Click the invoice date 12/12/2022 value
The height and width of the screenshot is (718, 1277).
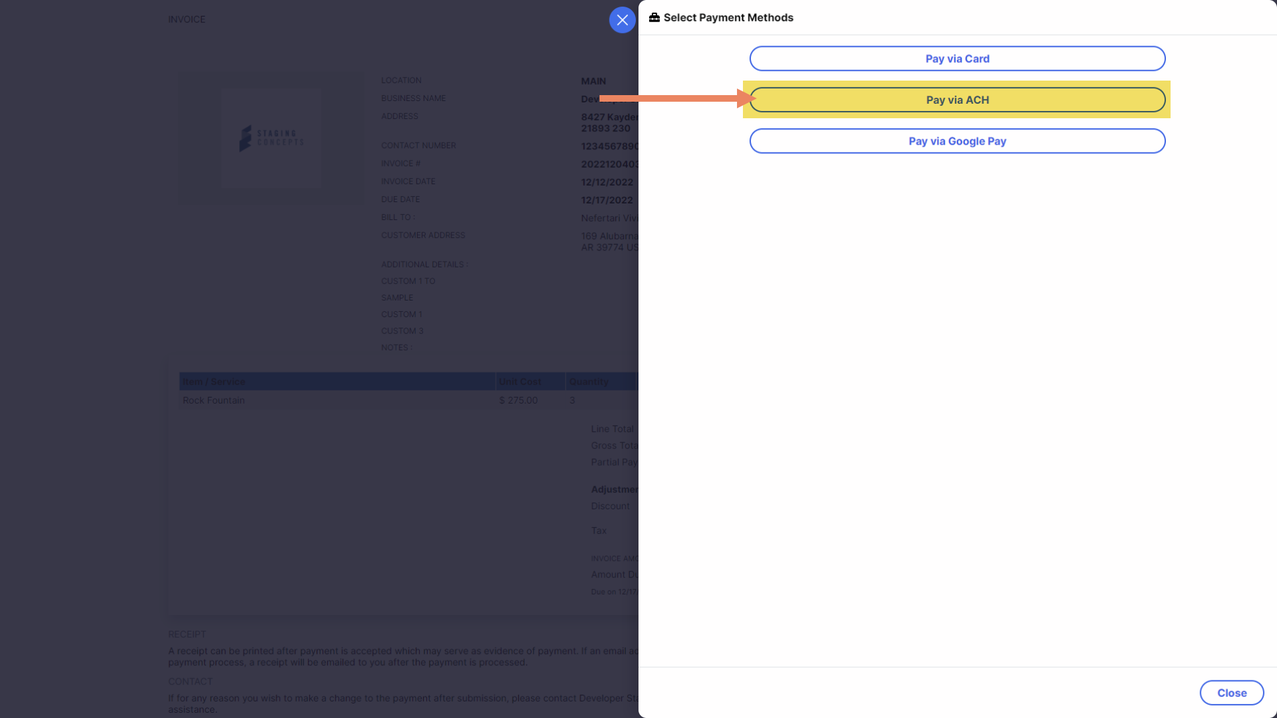point(607,182)
